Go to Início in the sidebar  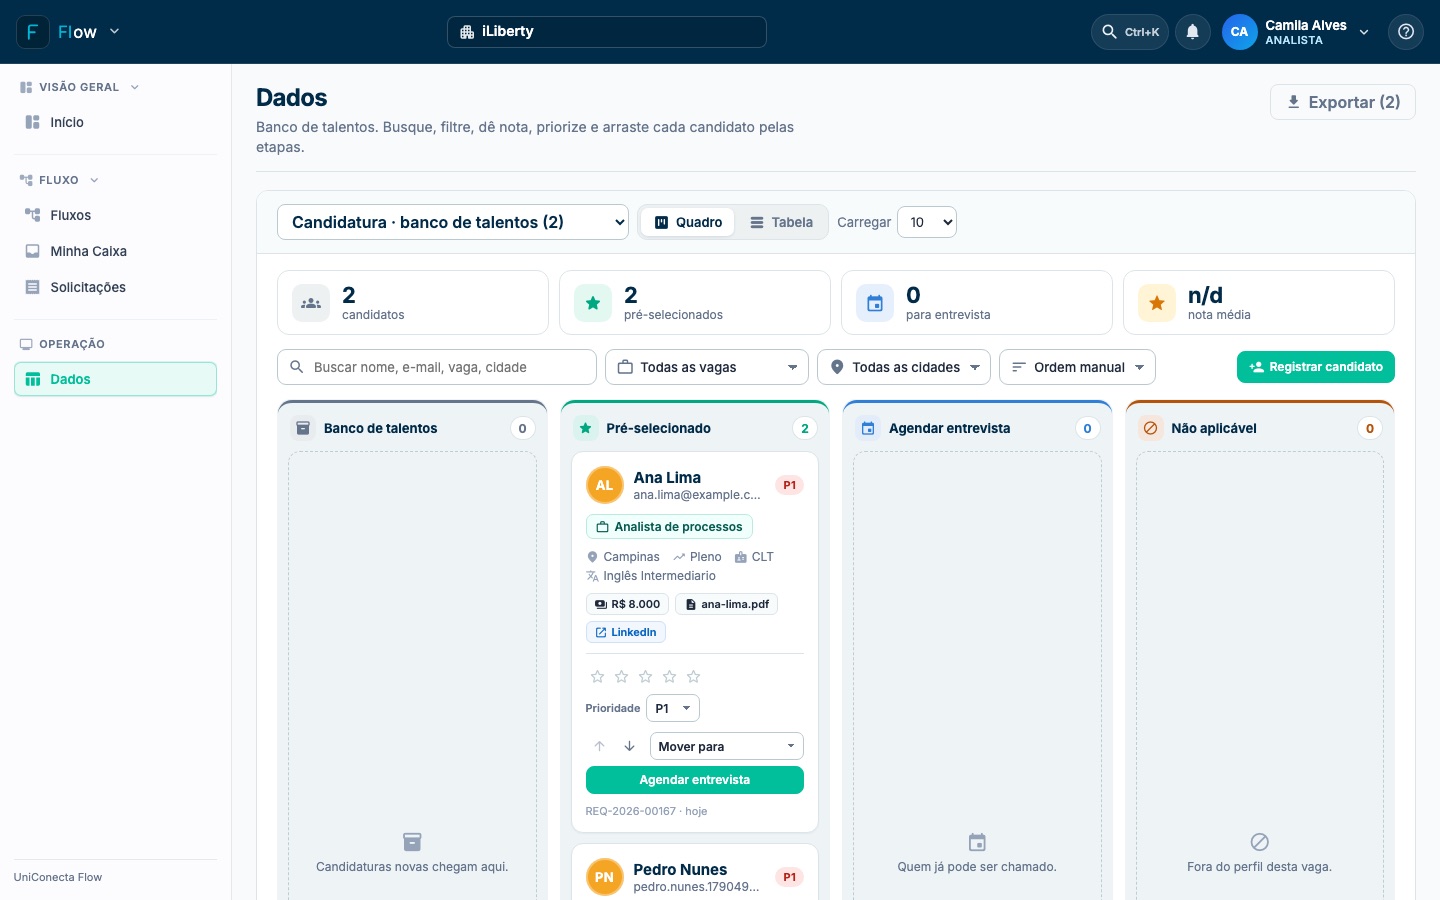coord(115,122)
